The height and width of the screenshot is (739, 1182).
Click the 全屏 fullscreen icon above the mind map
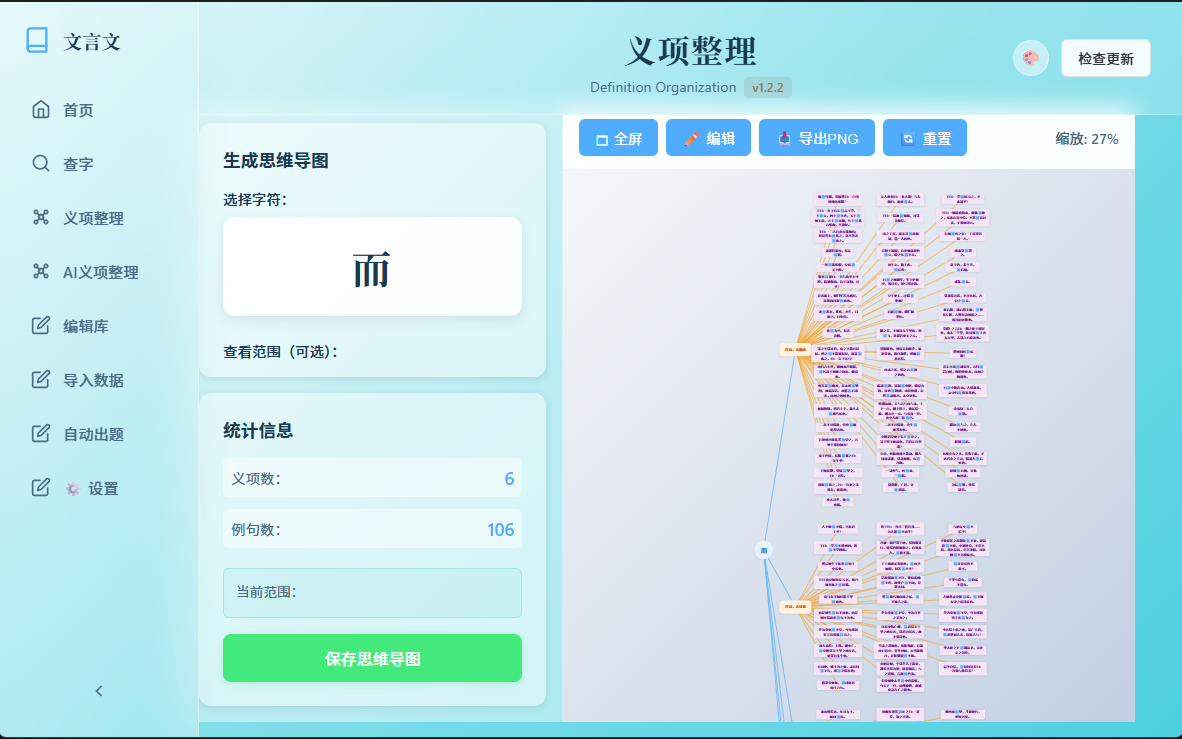coord(601,137)
